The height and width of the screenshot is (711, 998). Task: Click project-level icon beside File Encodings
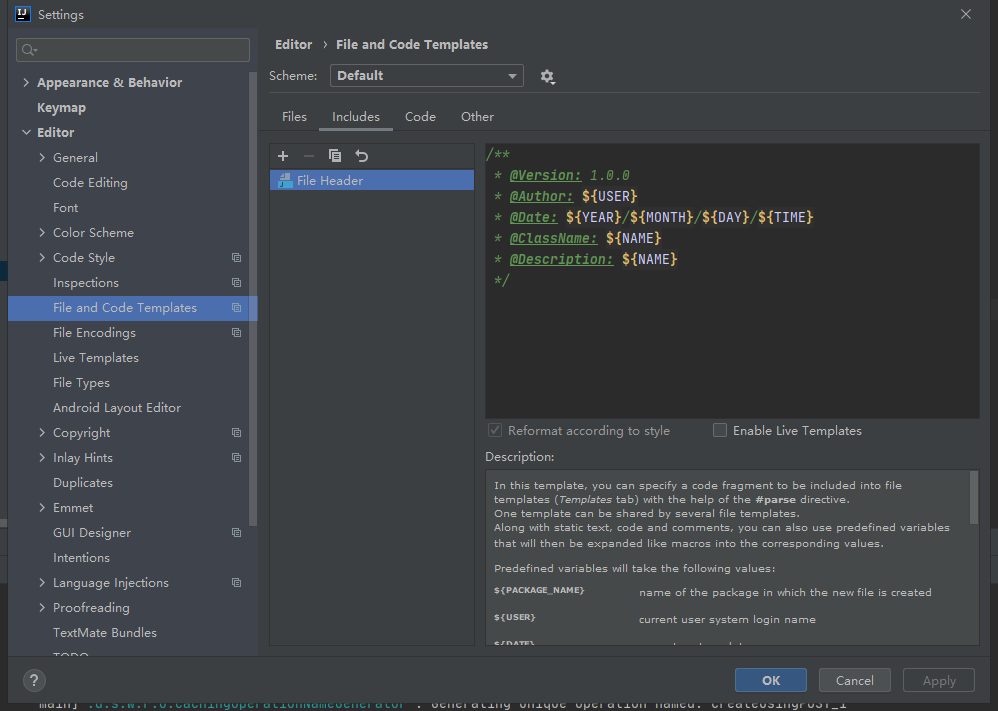click(x=236, y=333)
